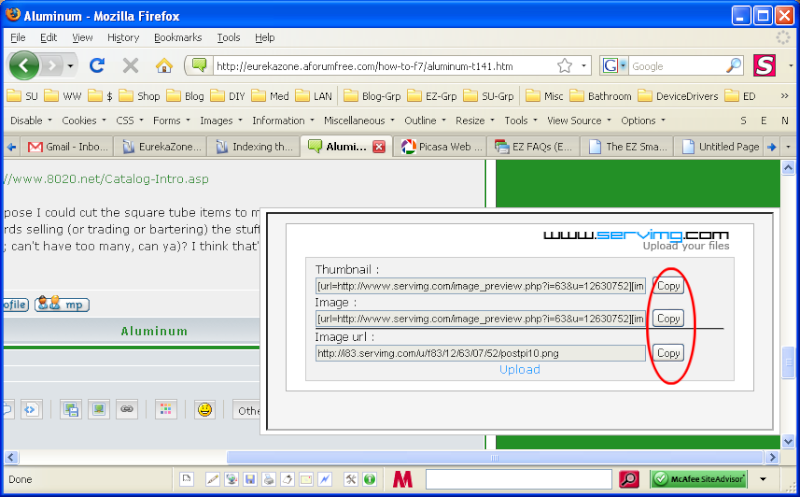This screenshot has width=800, height=497.
Task: Open the 8020.net Catalog-Intro link
Action: coord(104,179)
